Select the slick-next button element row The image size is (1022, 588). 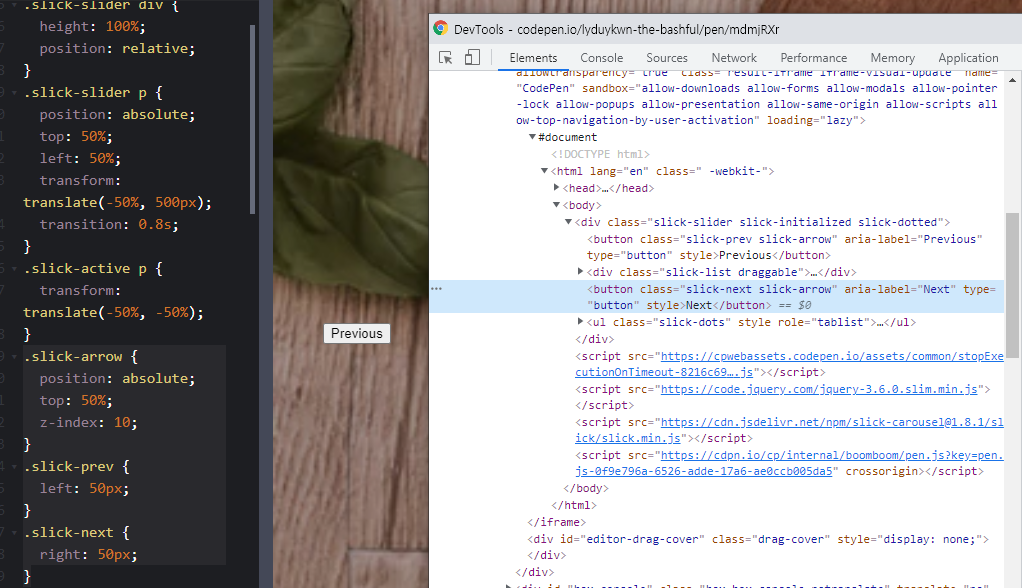coord(717,297)
